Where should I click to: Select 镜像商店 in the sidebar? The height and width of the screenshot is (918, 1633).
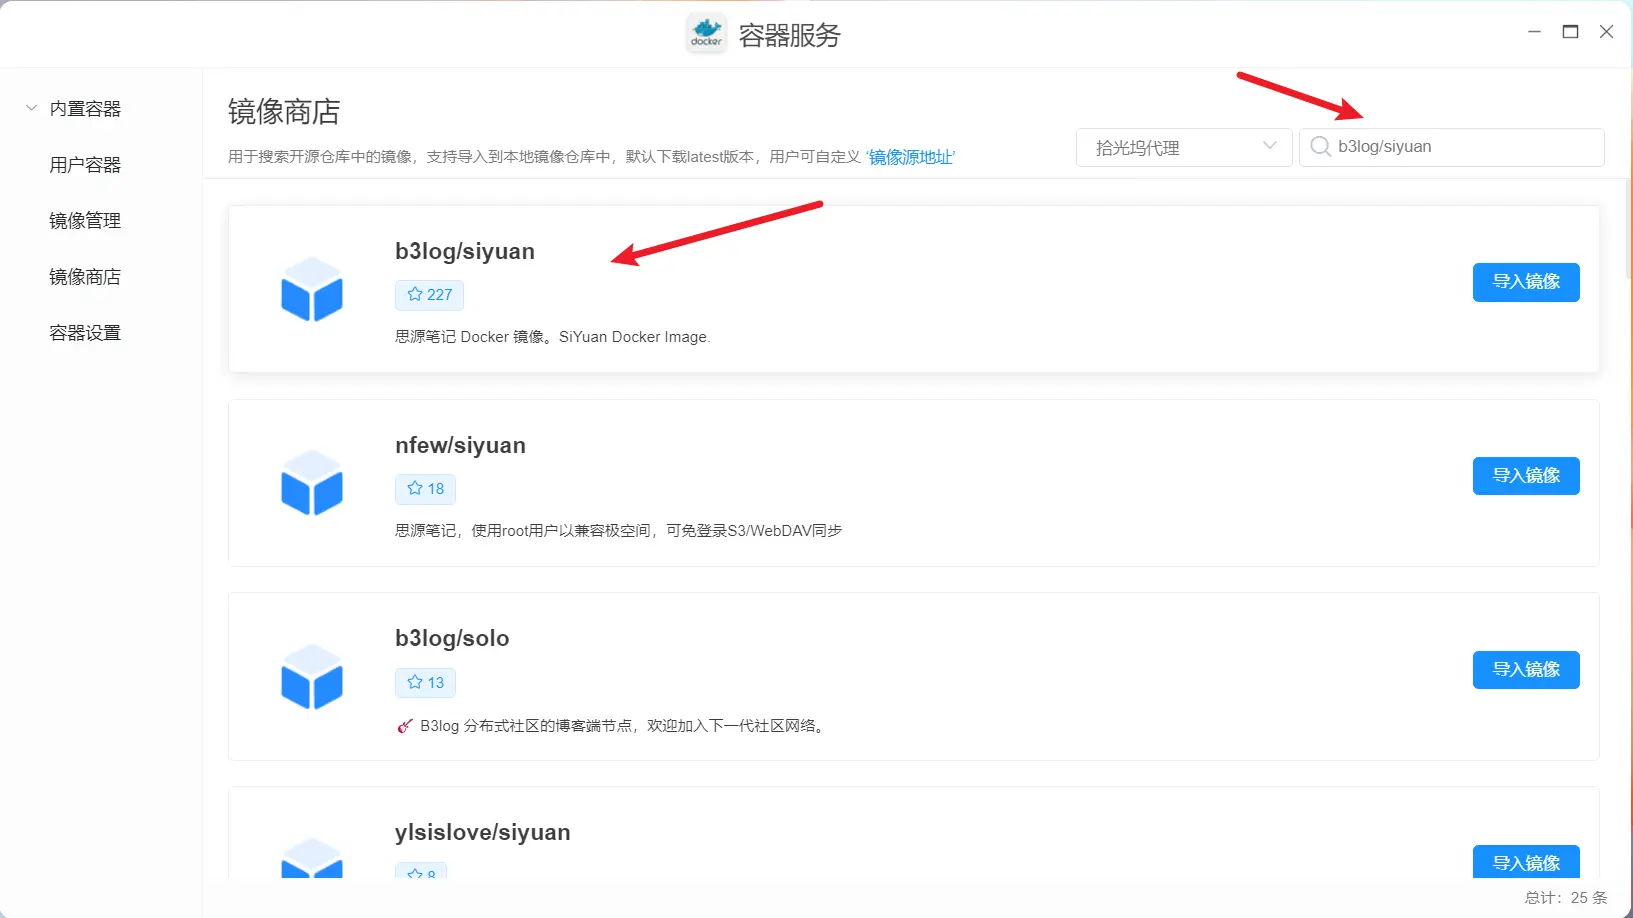click(85, 277)
